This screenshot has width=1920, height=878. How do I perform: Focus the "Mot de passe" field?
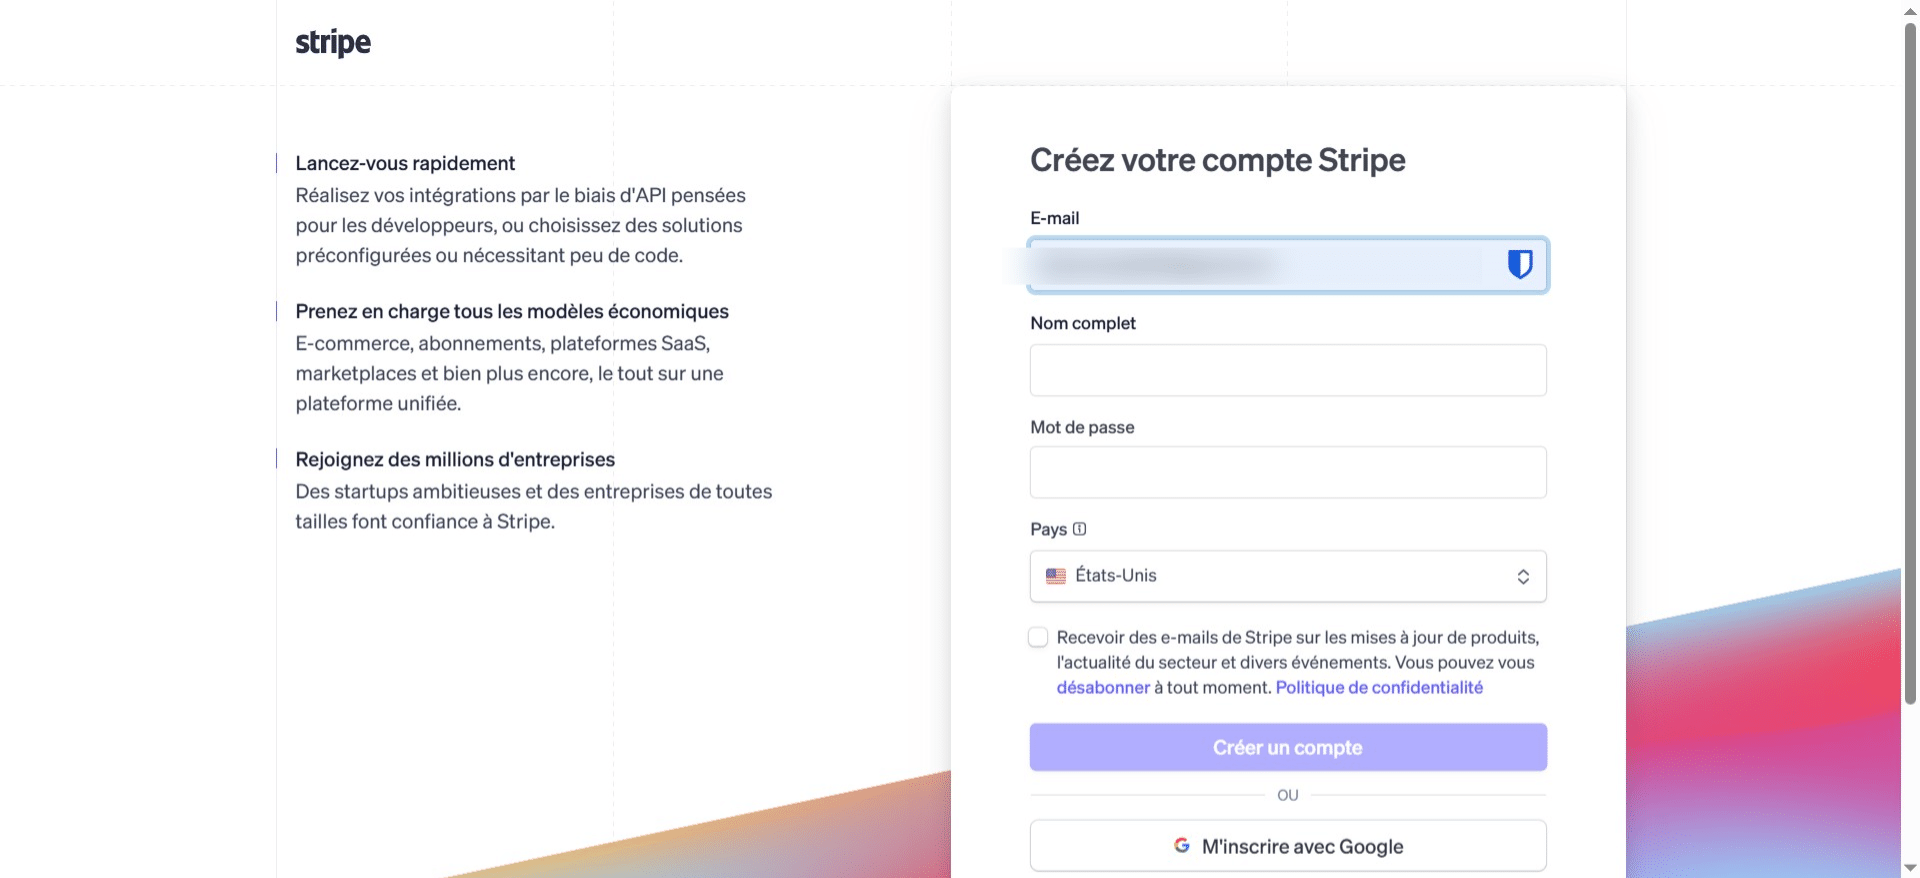click(1288, 472)
